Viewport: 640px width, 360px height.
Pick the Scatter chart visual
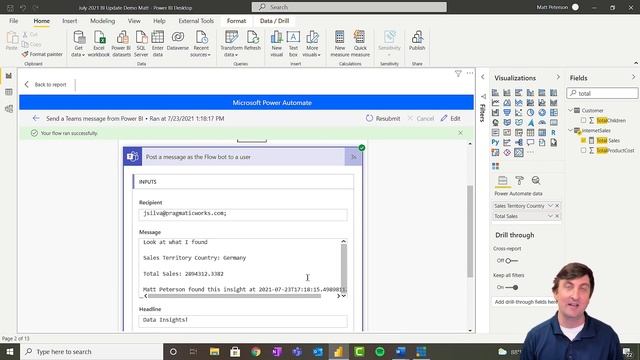tap(519, 112)
